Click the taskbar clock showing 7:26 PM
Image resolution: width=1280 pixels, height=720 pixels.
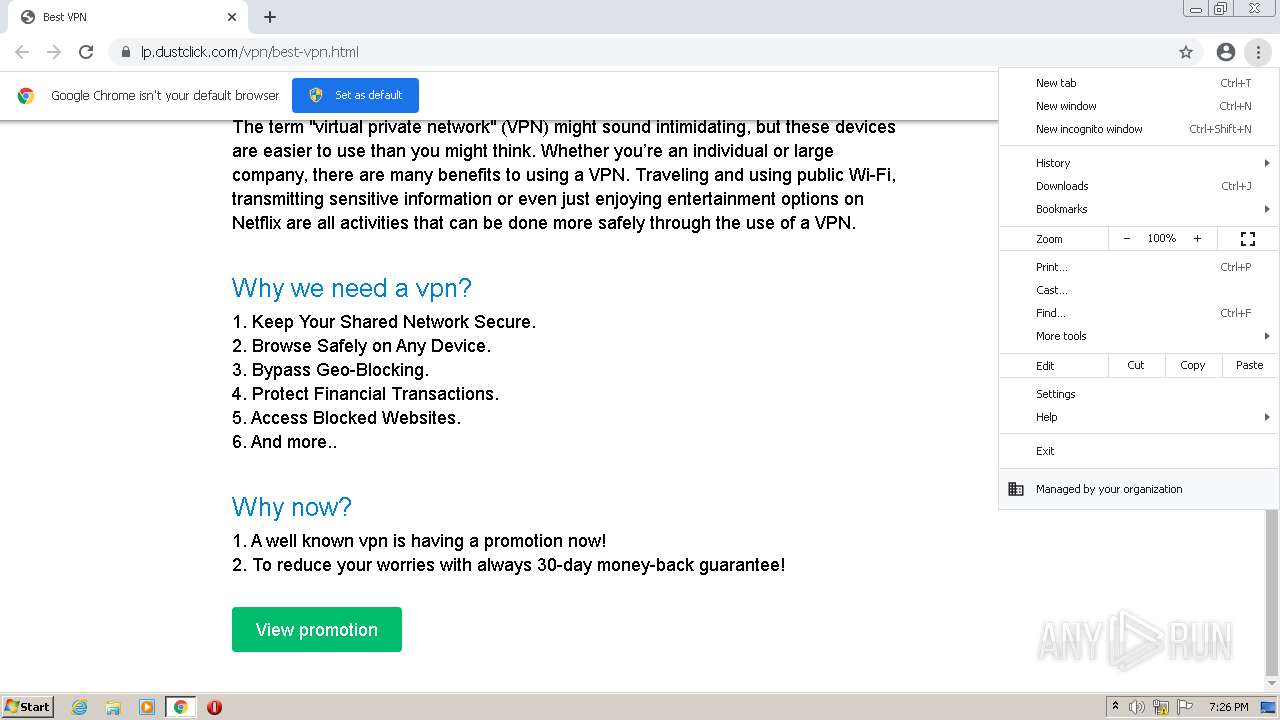[x=1228, y=707]
